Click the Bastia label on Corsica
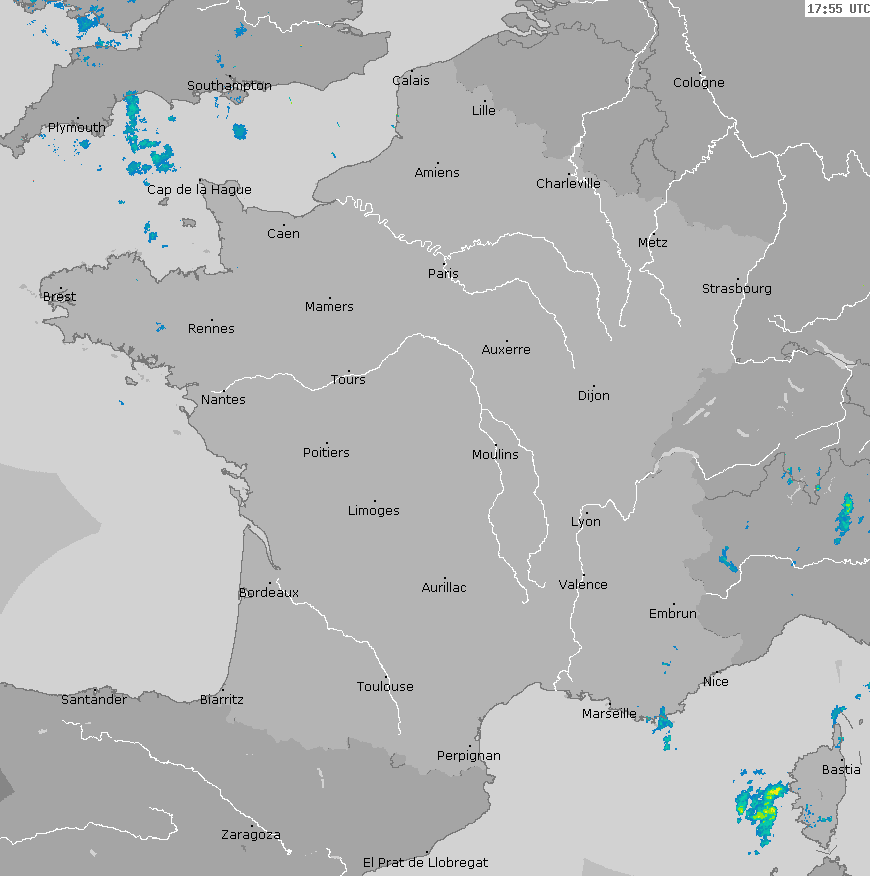Screen dimensions: 870x876 [x=840, y=769]
